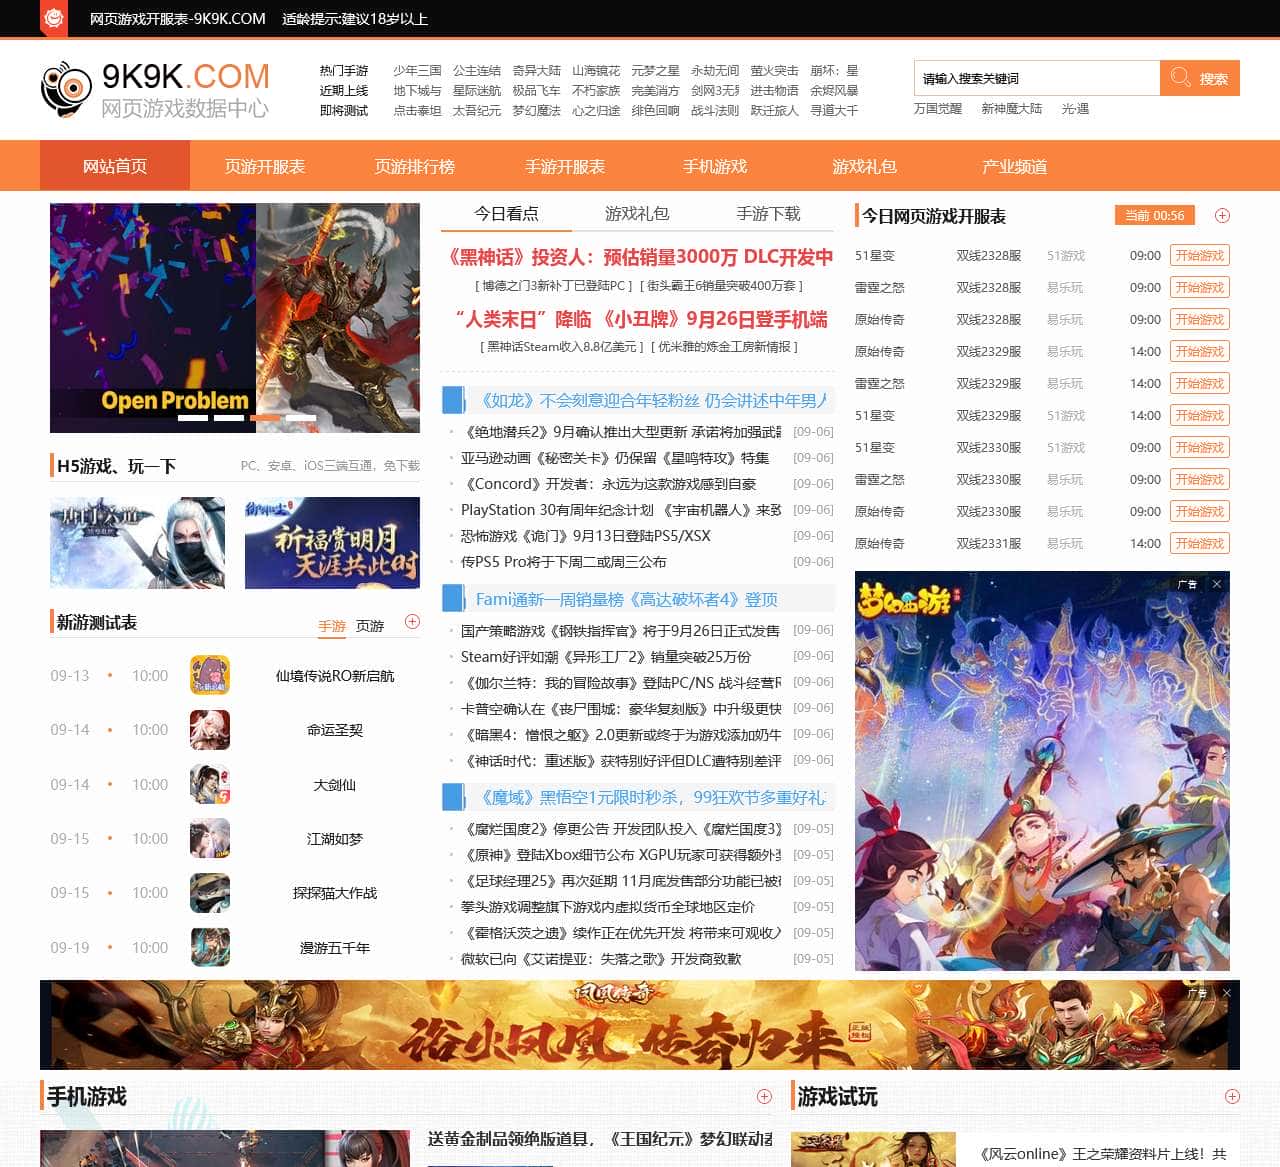1280x1167 pixels.
Task: Open 页游开服表 navigation item
Action: coord(265,166)
